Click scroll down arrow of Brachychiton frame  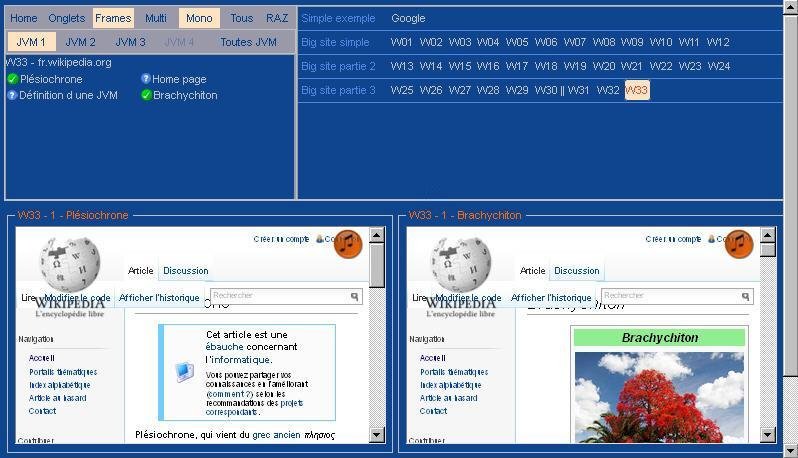pyautogui.click(x=767, y=435)
